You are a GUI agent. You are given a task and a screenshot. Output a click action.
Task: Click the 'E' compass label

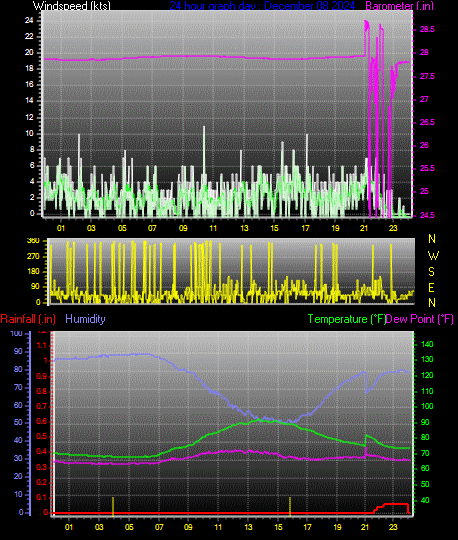point(431,287)
